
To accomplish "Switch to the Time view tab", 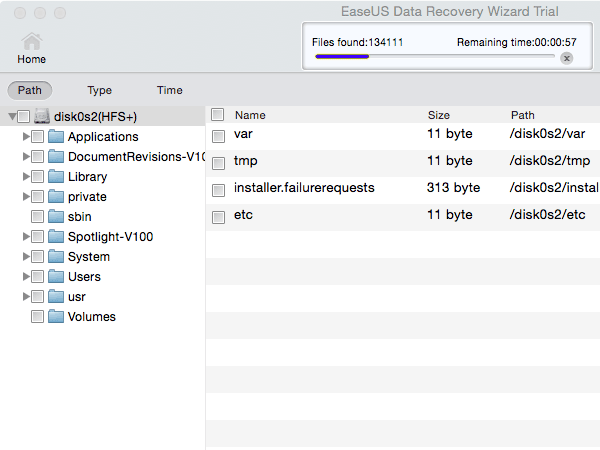I will (x=170, y=90).
